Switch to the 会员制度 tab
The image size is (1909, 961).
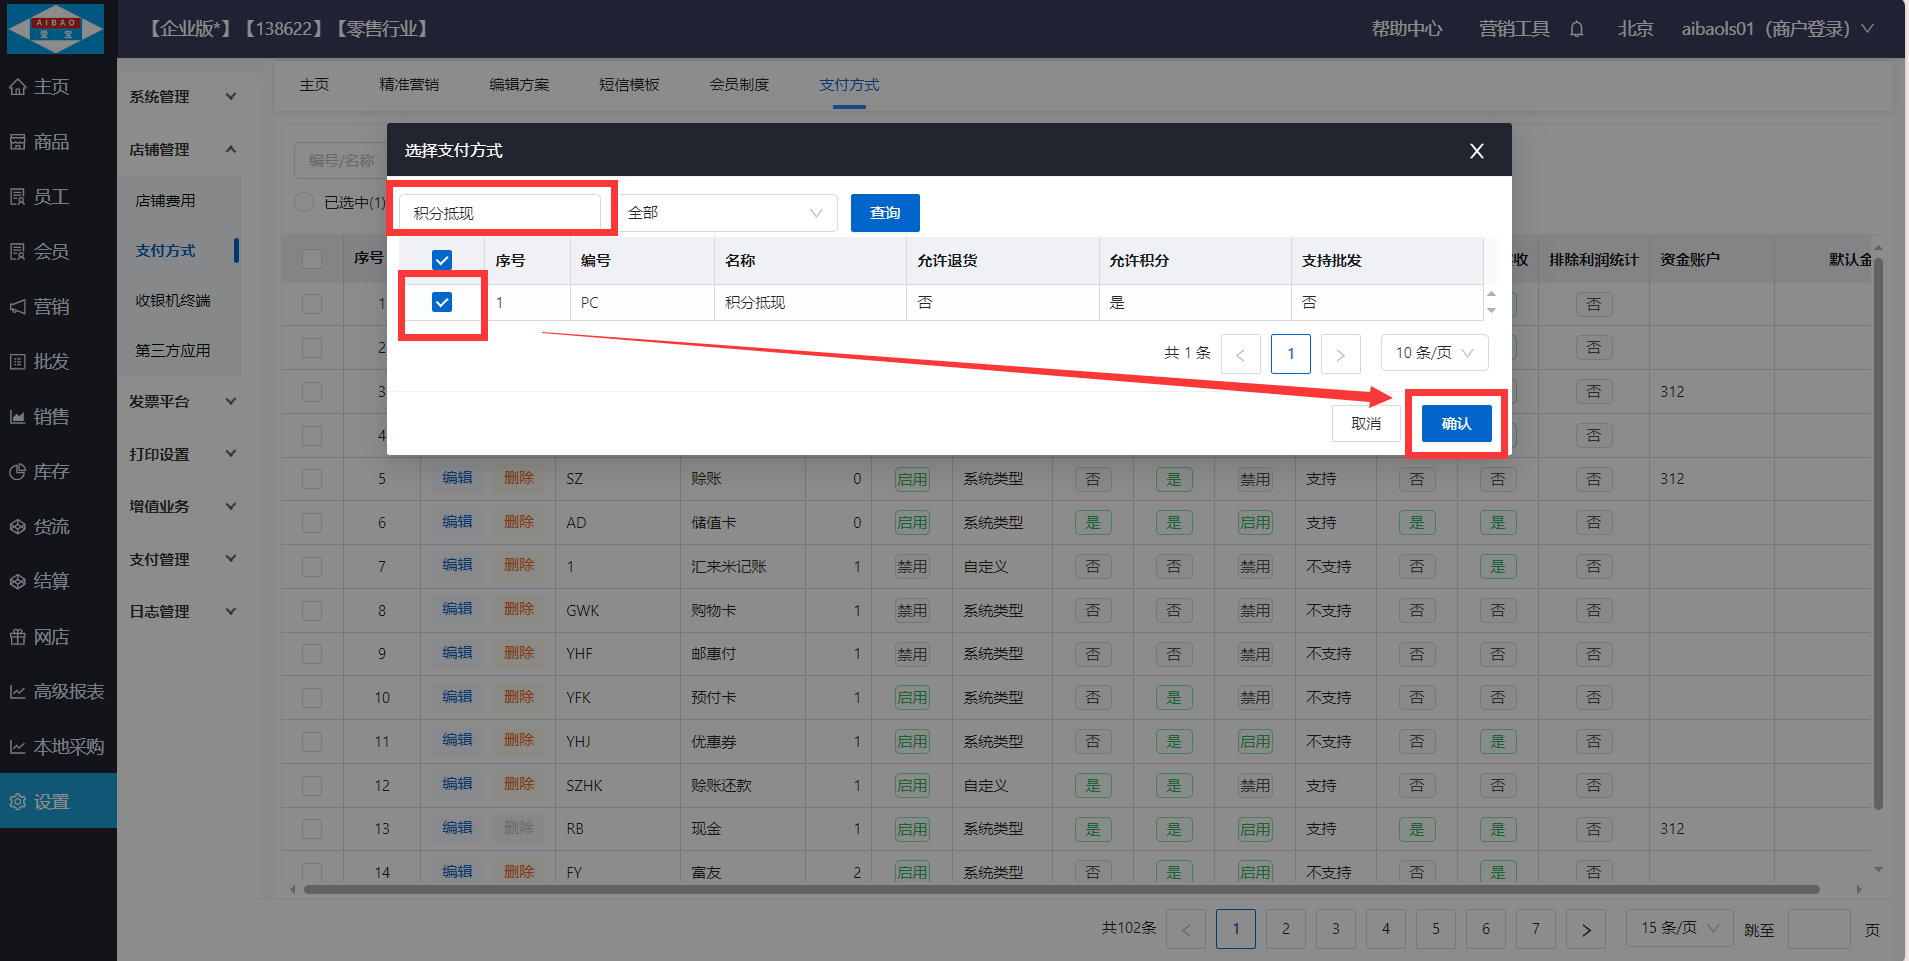(739, 85)
